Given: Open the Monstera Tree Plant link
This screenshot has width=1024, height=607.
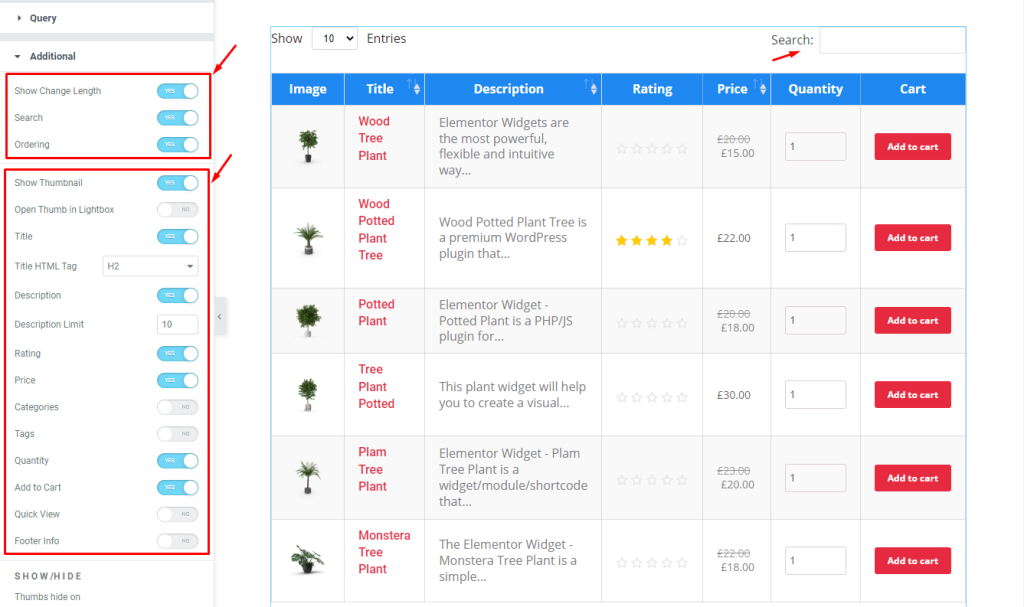Looking at the screenshot, I should [x=384, y=552].
